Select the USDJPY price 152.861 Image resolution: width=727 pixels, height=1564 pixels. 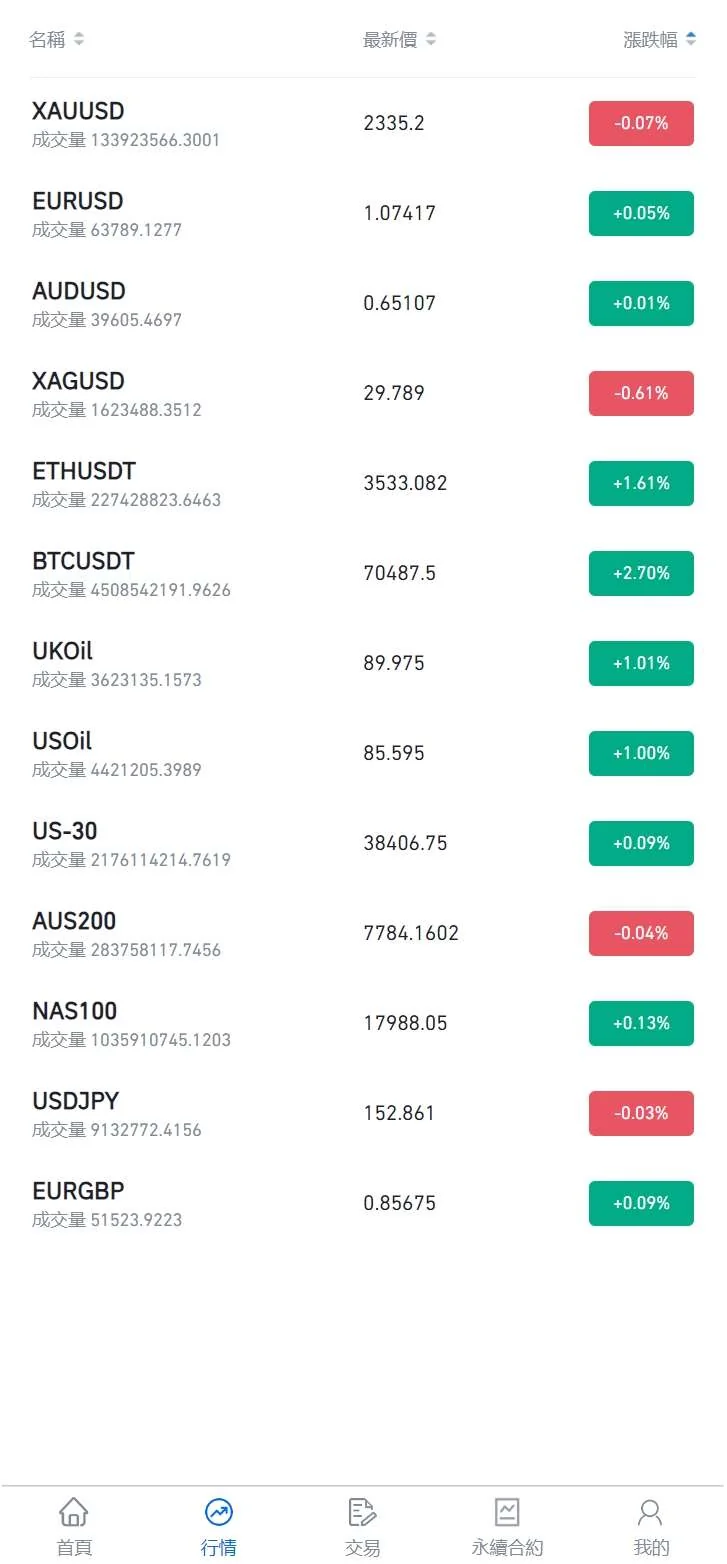click(399, 1113)
